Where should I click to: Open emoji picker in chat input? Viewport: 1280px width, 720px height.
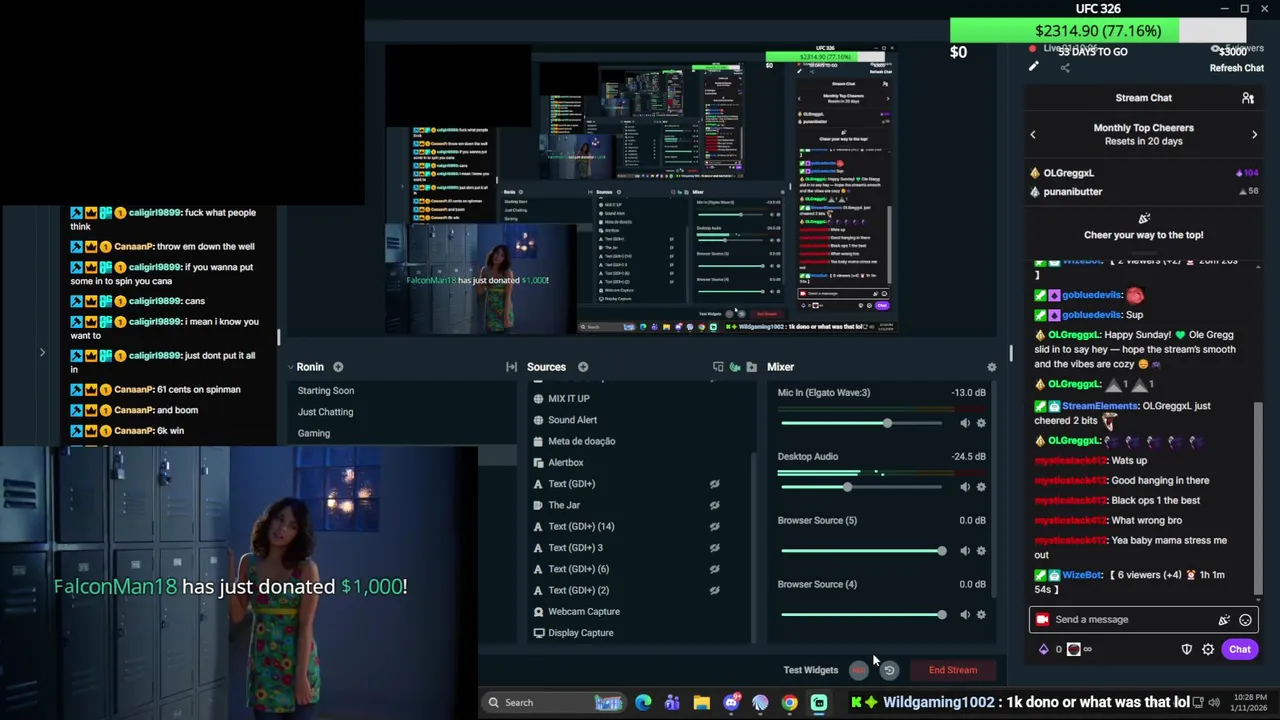click(1245, 620)
